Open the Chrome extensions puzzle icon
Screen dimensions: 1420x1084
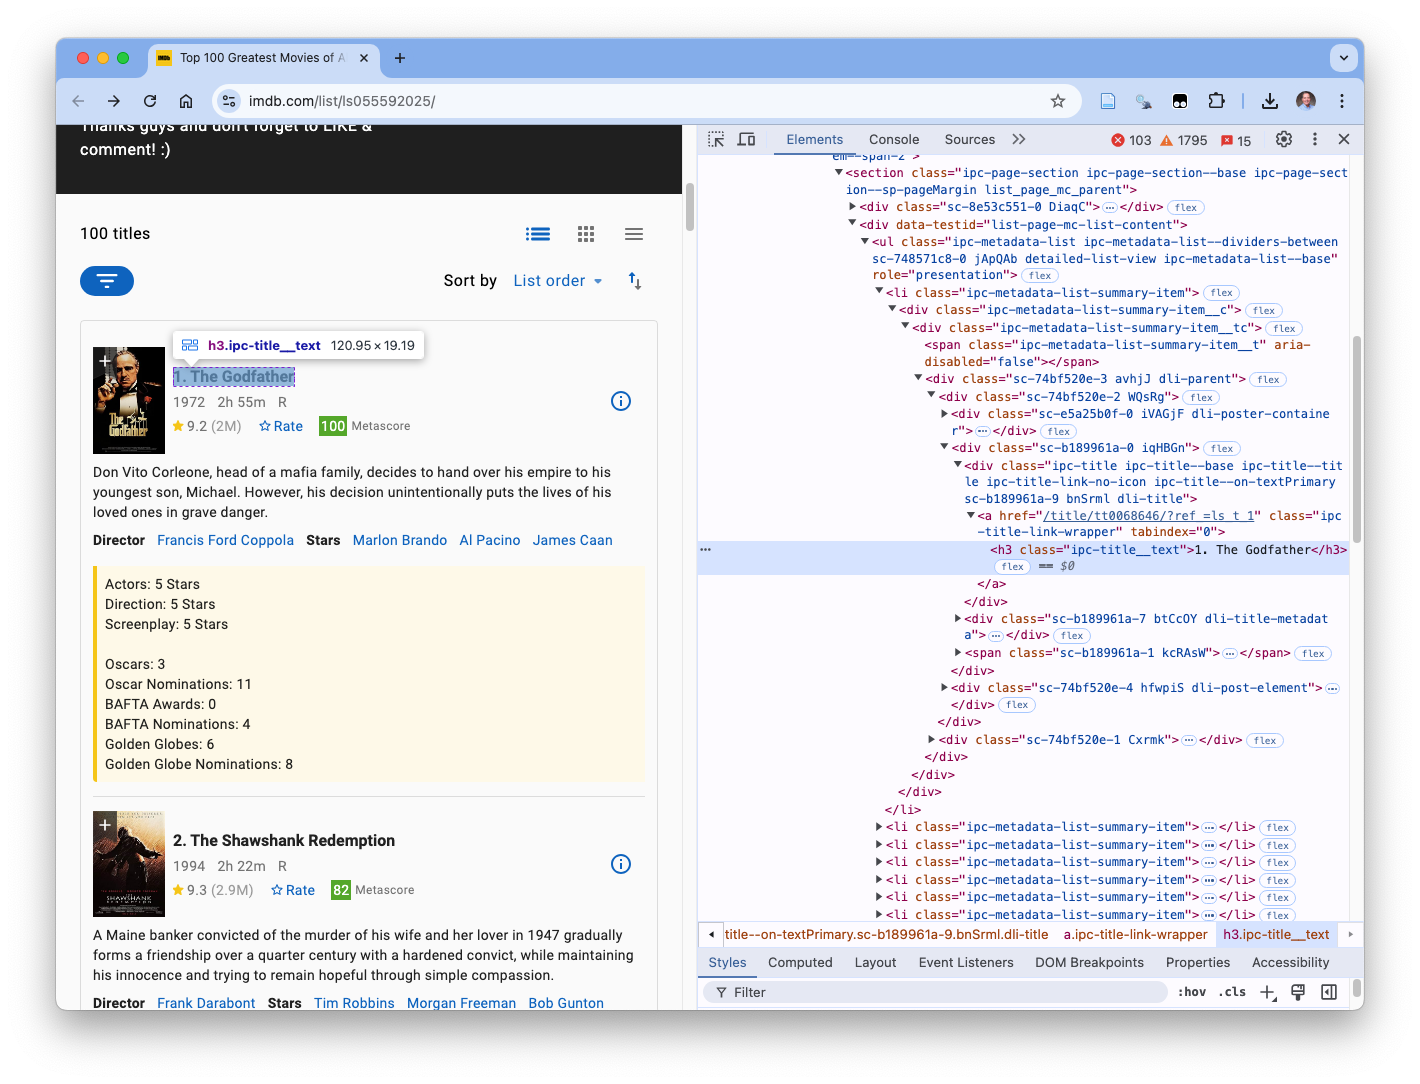click(1216, 101)
